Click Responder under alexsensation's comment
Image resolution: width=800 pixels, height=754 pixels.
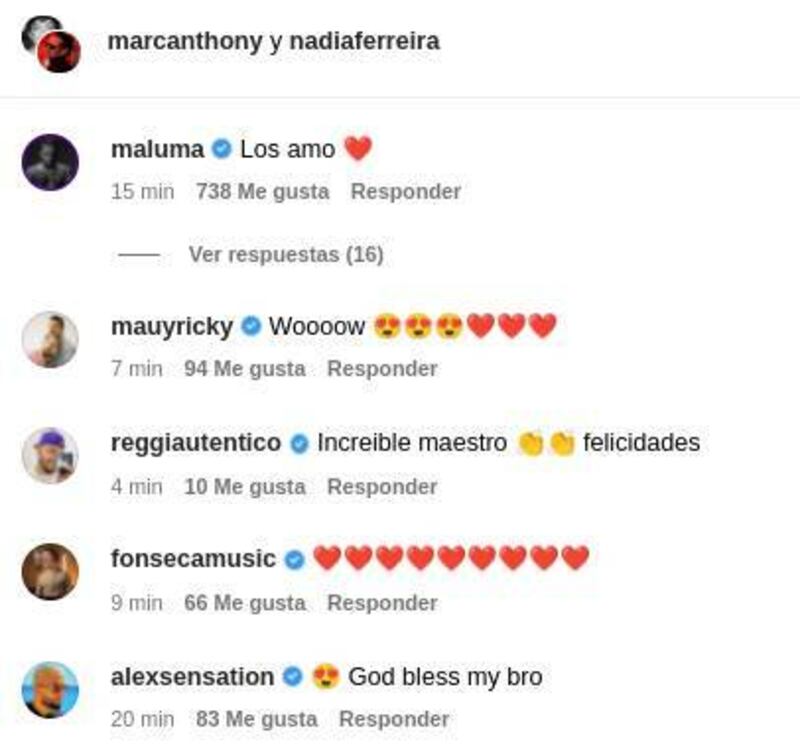coord(394,719)
